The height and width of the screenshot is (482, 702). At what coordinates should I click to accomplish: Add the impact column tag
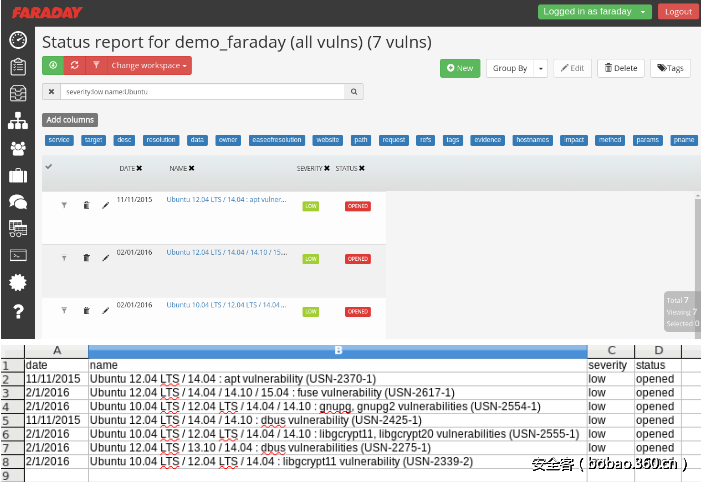[x=574, y=140]
